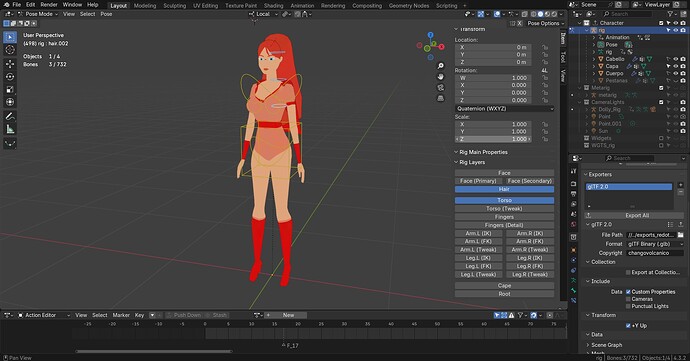Hide the Capa object in viewport
Image resolution: width=690 pixels, height=361 pixels.
click(675, 66)
